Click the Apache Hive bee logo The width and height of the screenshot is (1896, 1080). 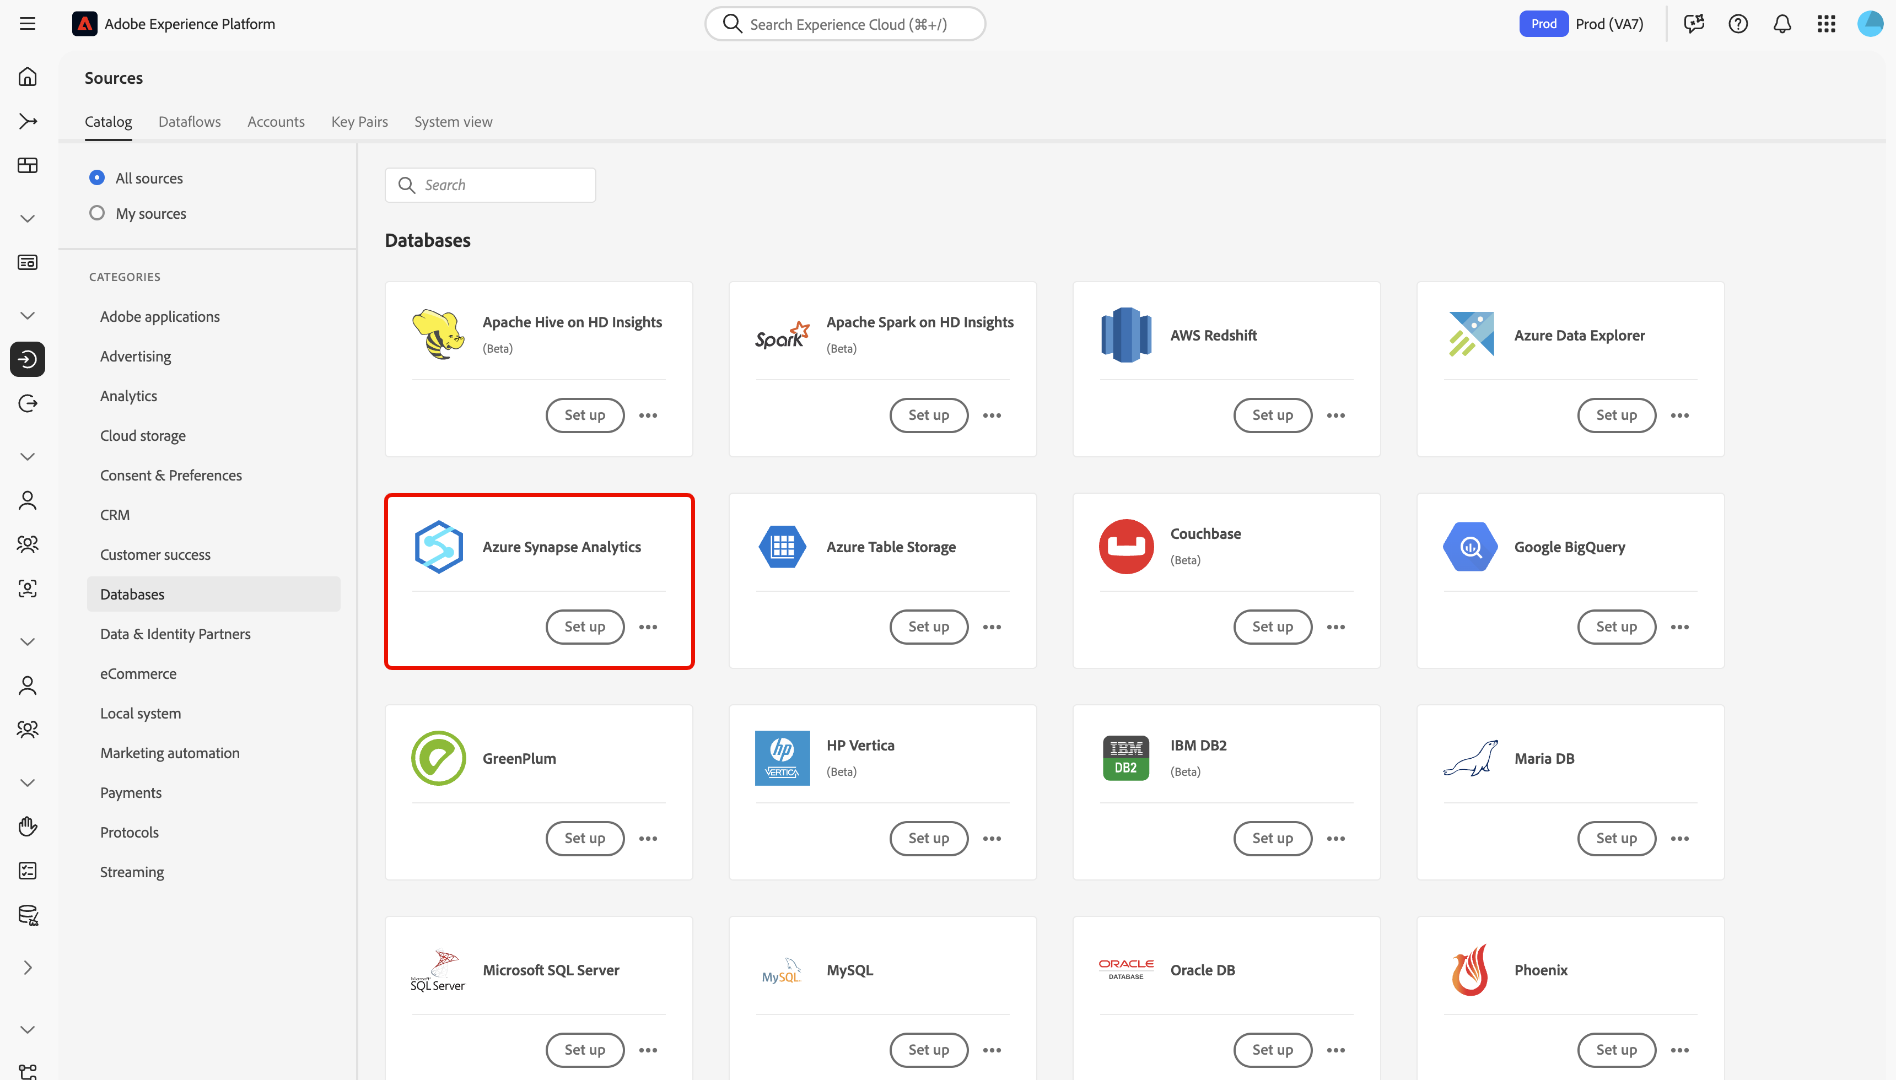click(438, 335)
